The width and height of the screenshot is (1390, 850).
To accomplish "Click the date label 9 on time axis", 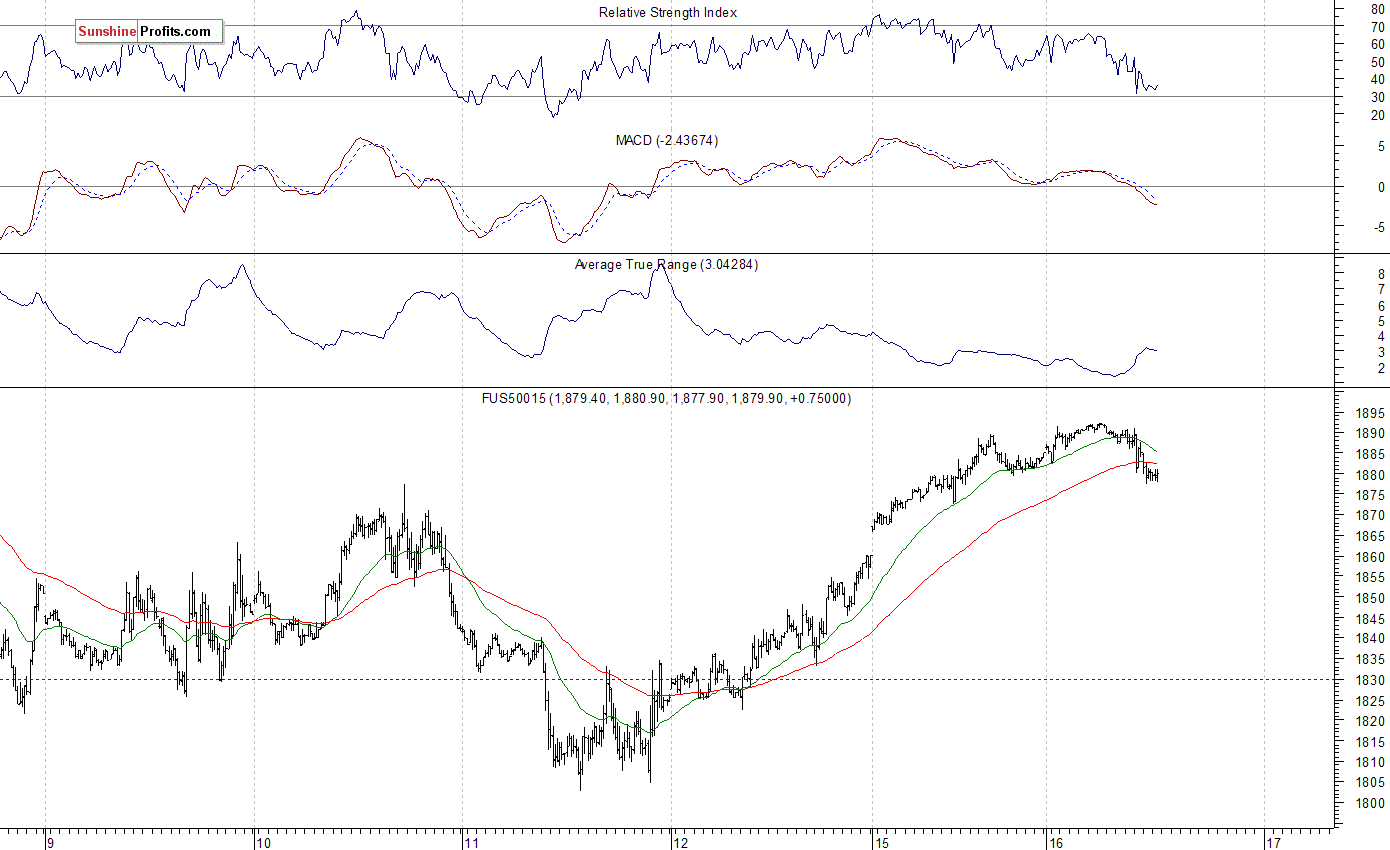I will click(x=49, y=843).
